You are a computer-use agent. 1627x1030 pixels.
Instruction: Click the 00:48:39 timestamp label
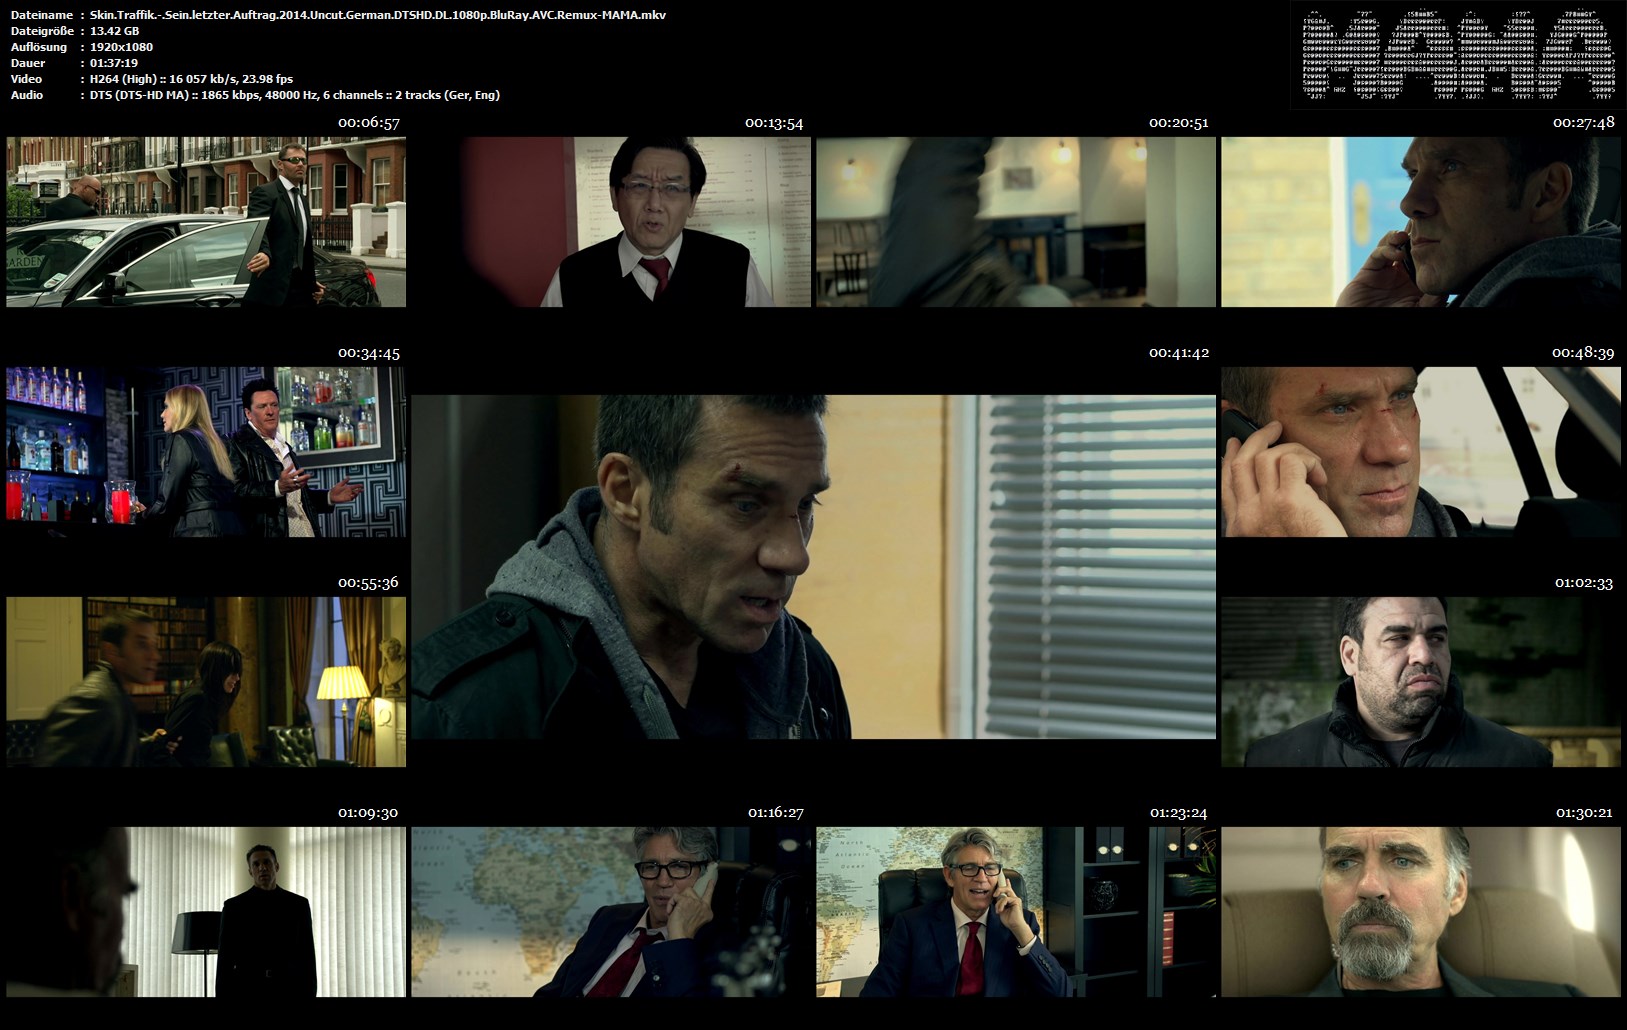click(x=1583, y=353)
